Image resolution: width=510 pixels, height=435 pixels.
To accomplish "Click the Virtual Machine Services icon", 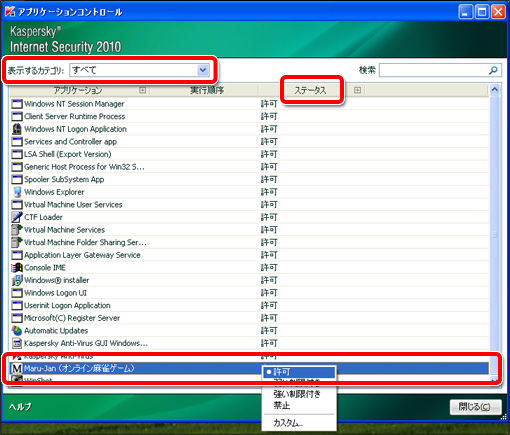I will pyautogui.click(x=17, y=230).
